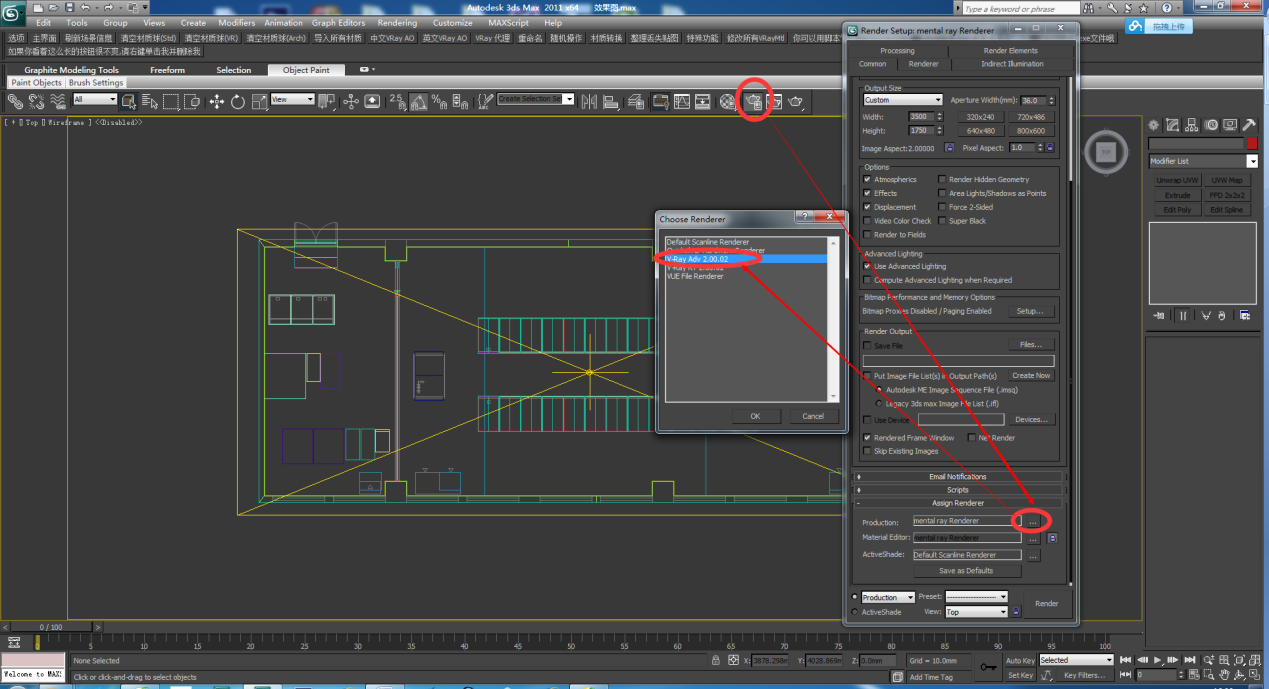Switch to the Renderer tab
Viewport: 1269px width, 689px height.
923,64
